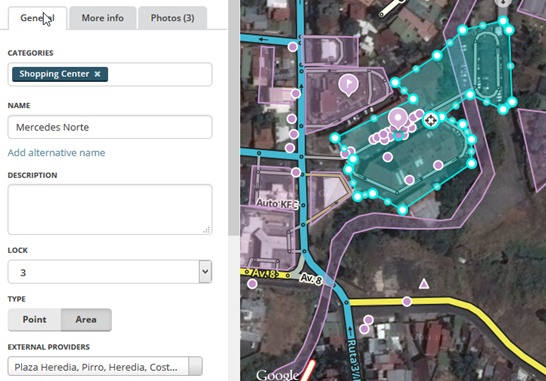Click the purple triangle marker on map
The width and height of the screenshot is (546, 381).
(423, 284)
